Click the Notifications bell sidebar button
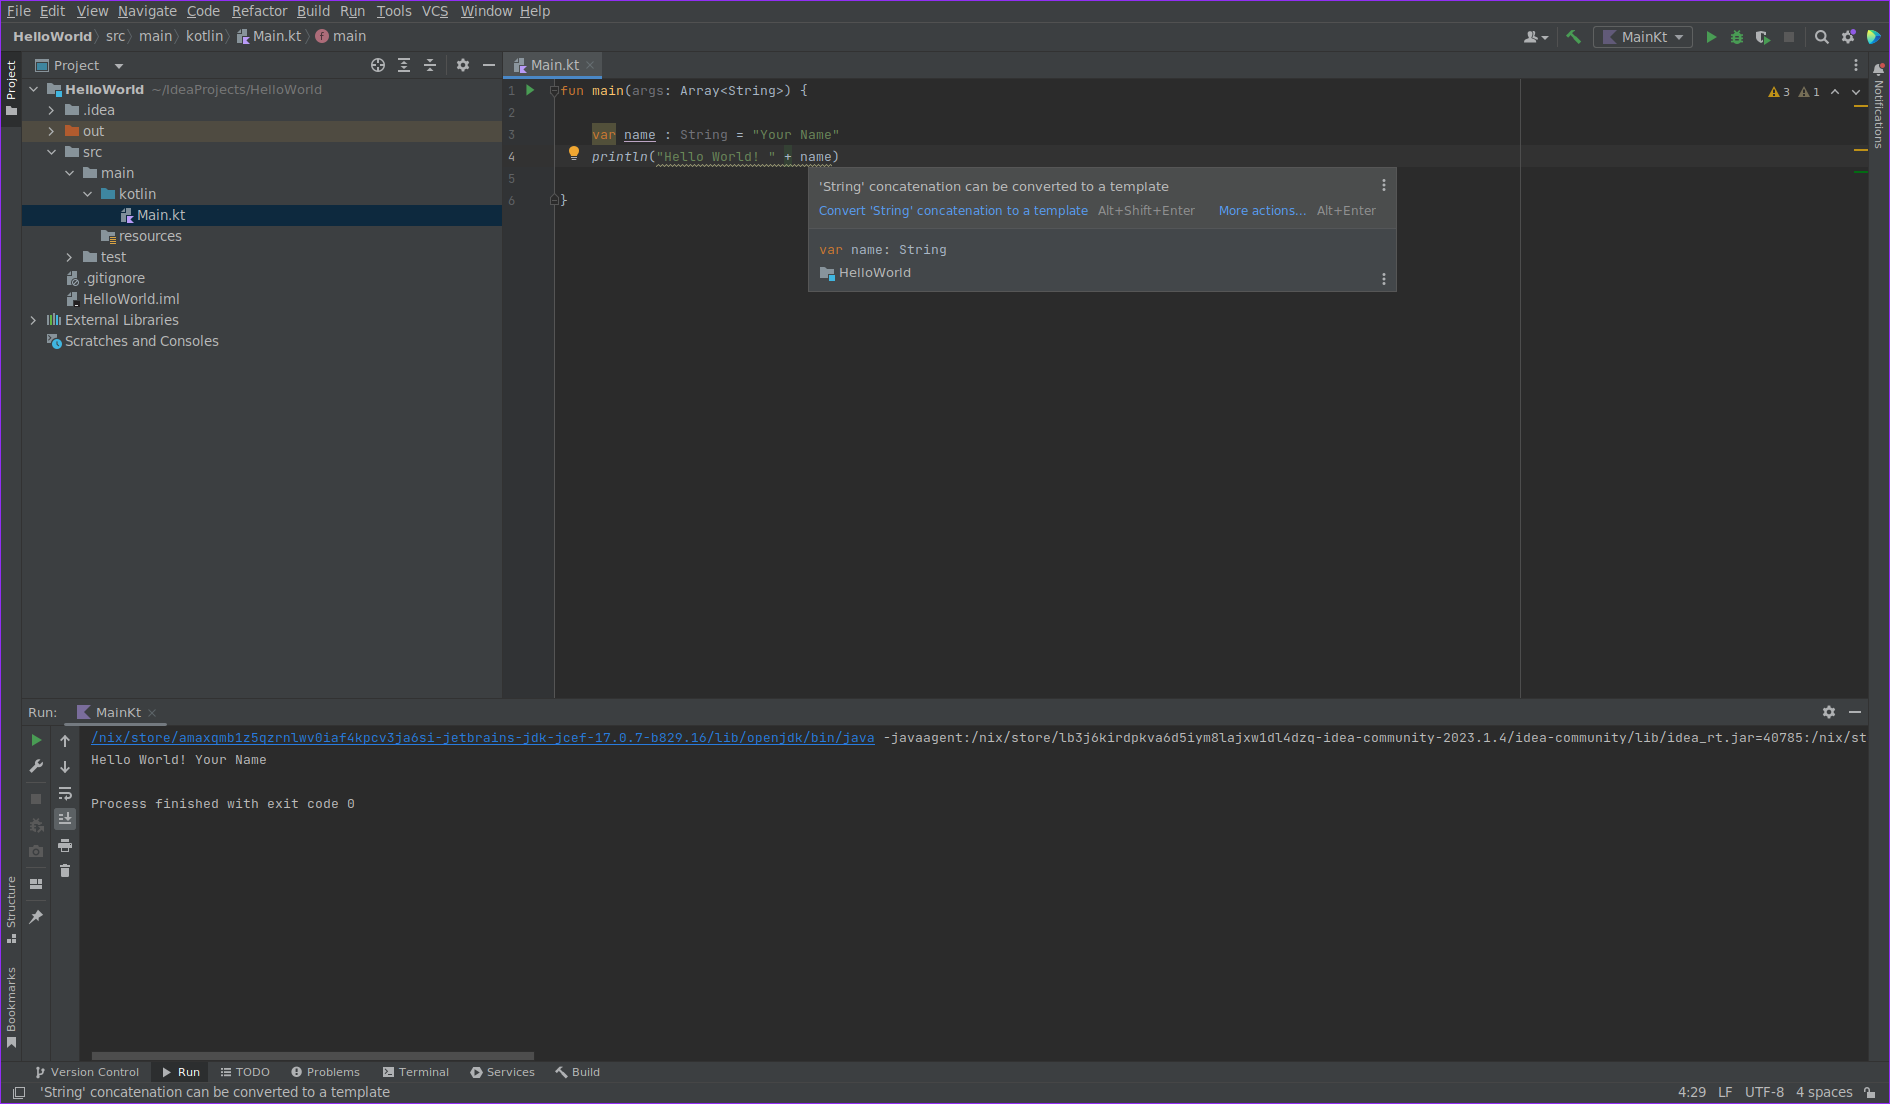The width and height of the screenshot is (1890, 1104). click(1879, 105)
